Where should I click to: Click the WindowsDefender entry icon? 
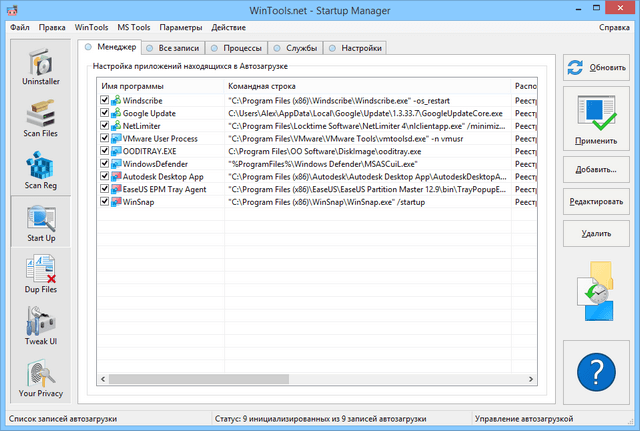[x=116, y=163]
